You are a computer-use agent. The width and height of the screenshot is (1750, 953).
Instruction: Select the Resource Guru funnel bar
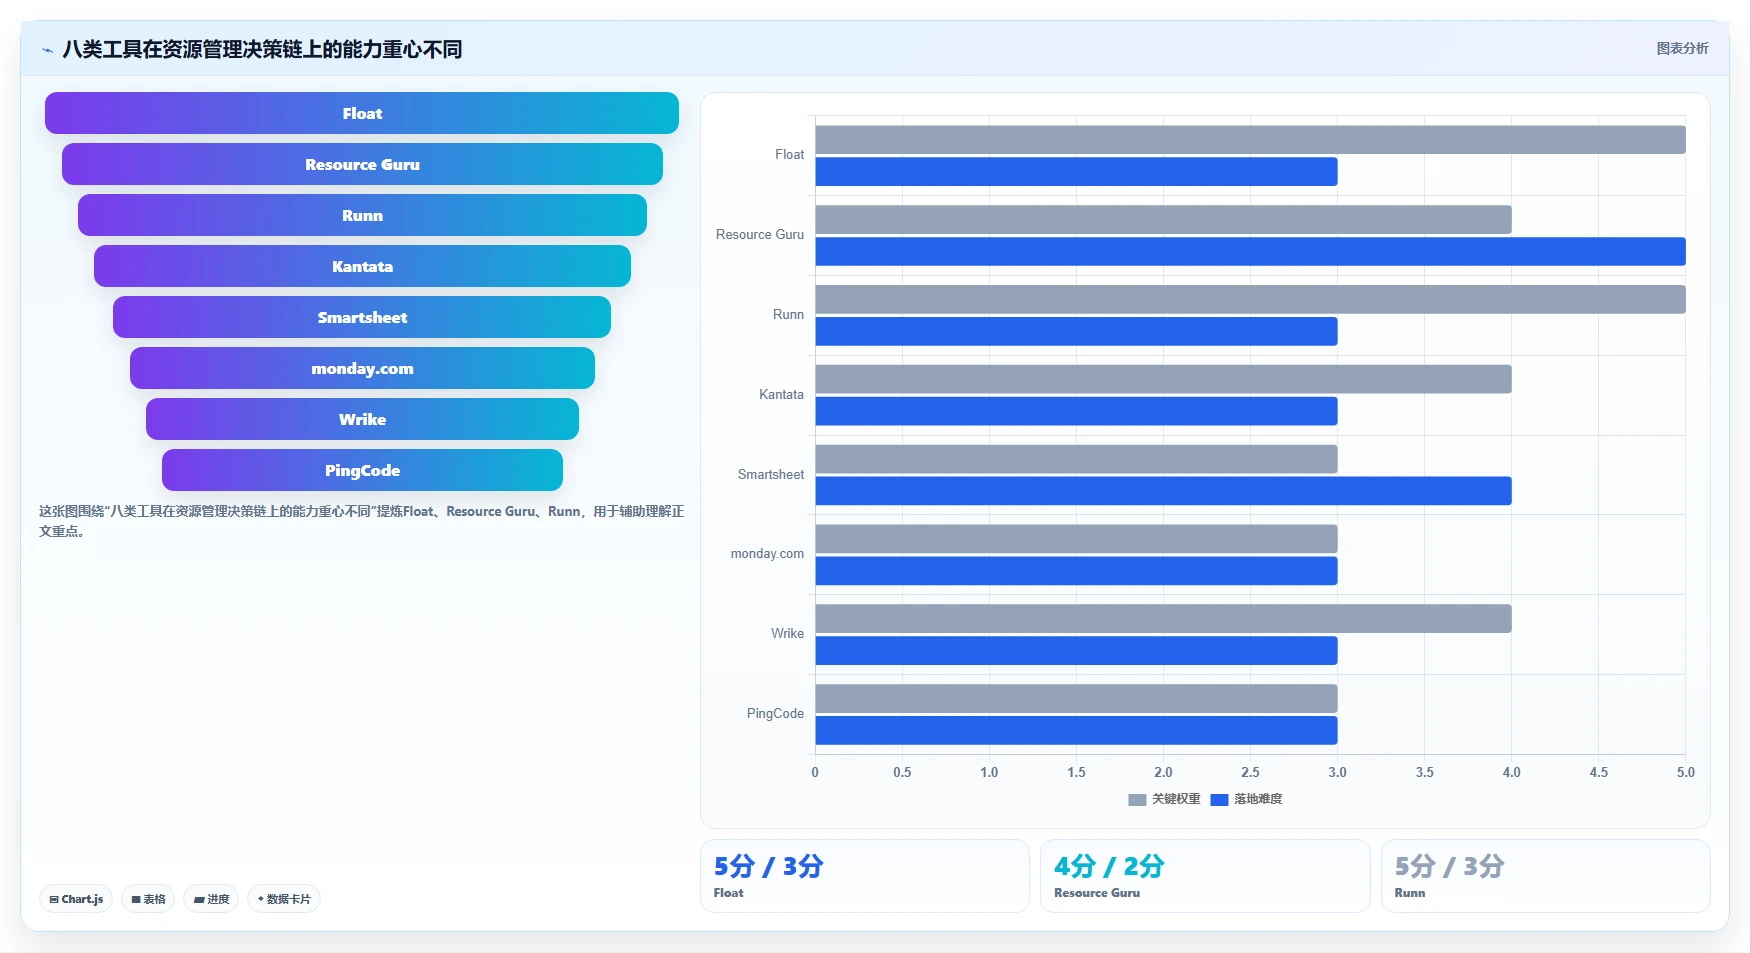pos(362,164)
